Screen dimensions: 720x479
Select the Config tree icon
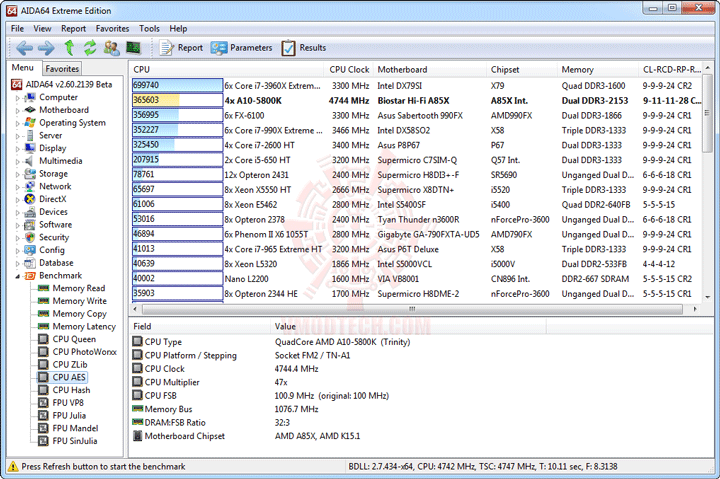[x=30, y=250]
